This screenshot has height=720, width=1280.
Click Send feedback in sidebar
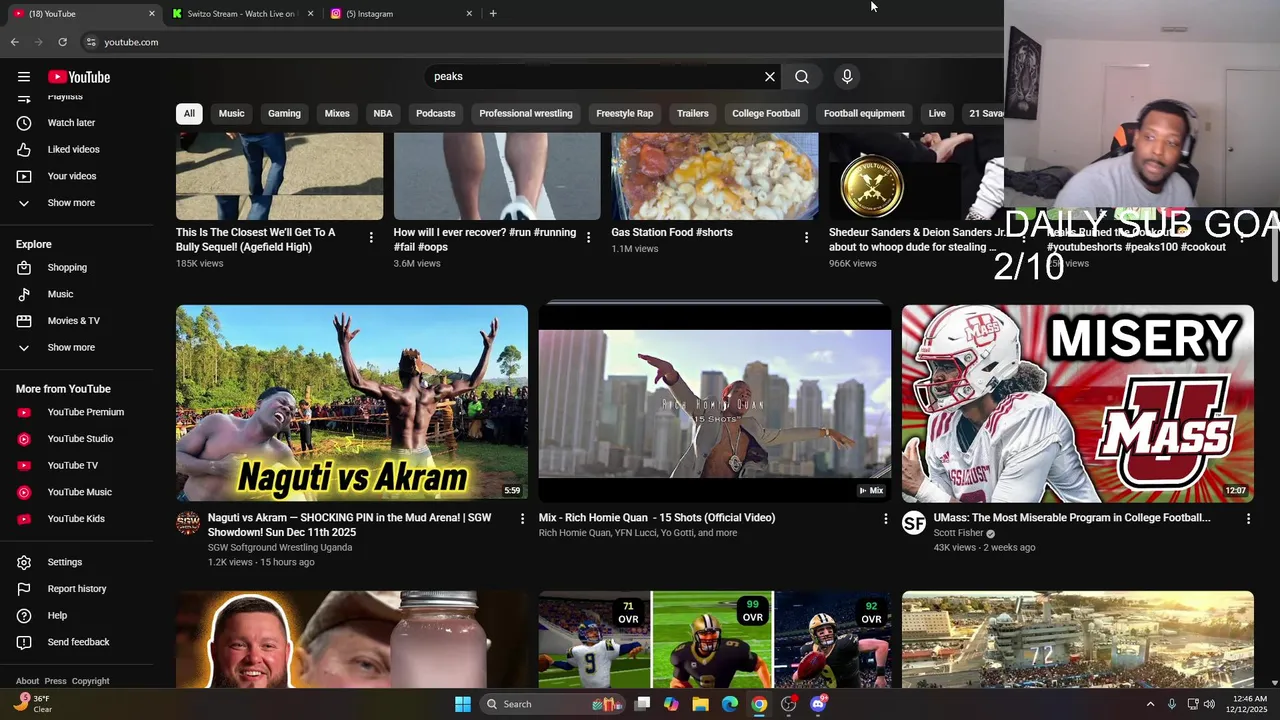pyautogui.click(x=78, y=642)
